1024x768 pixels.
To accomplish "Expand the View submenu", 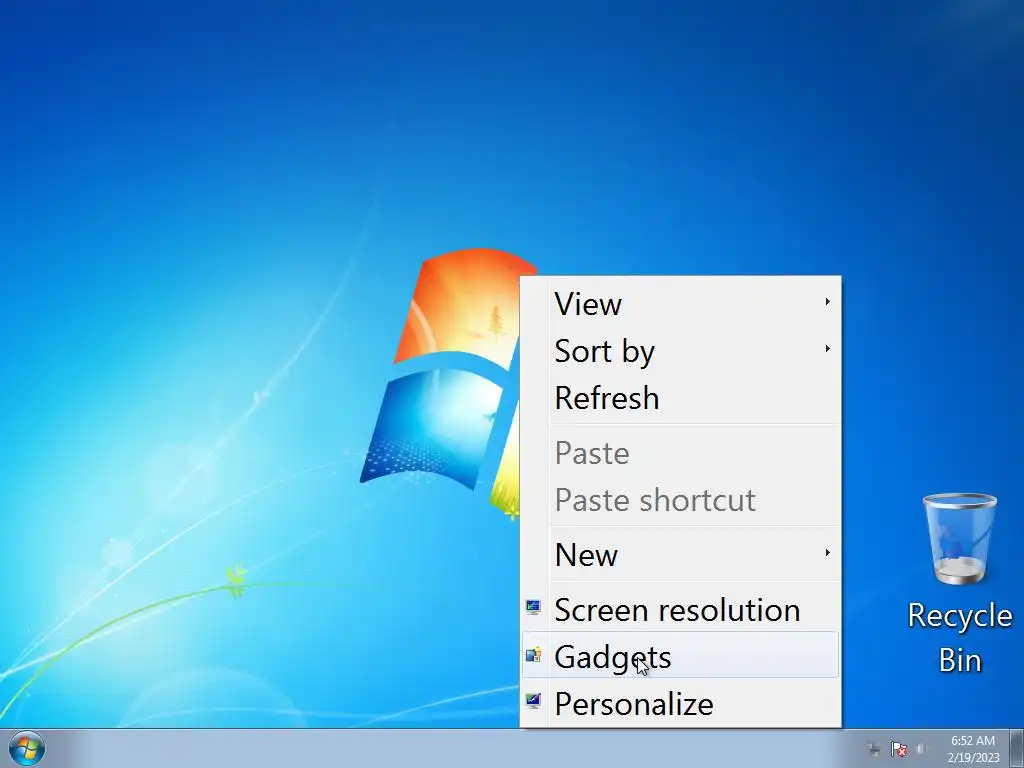I will [x=680, y=303].
